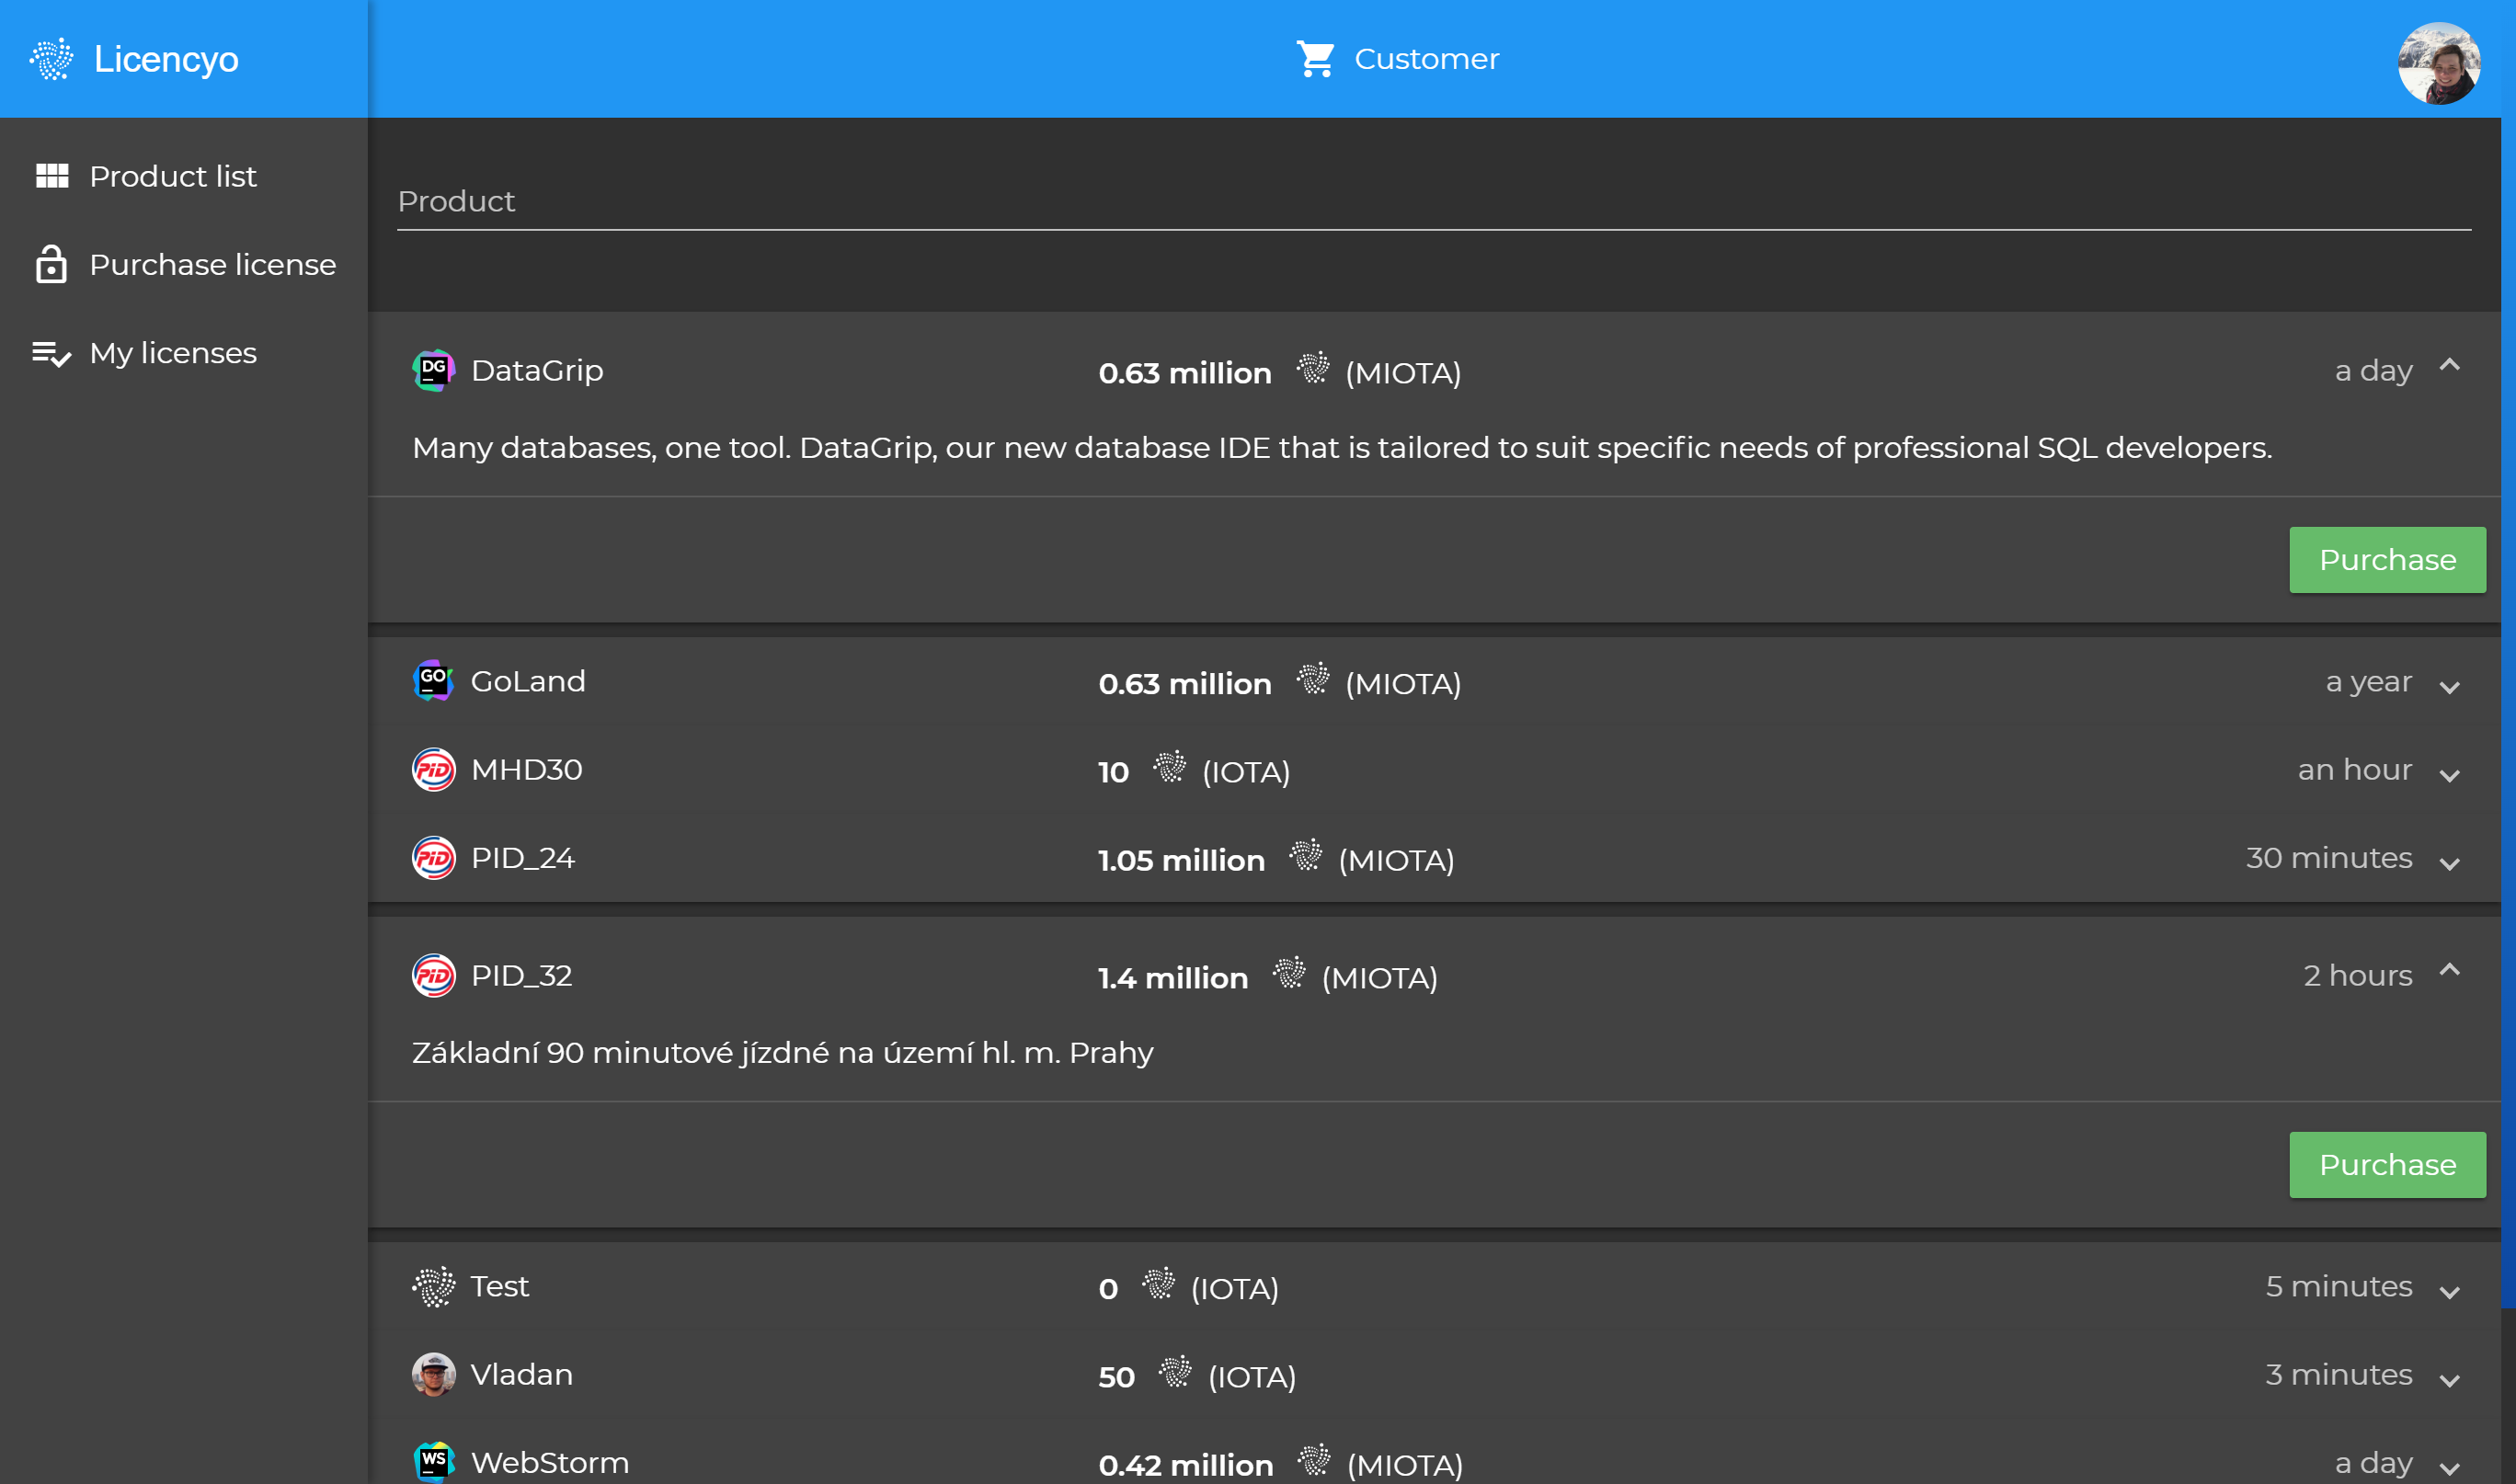Click the Test product IOTA icon
Screen dimensions: 2516x1484
[x=433, y=1286]
